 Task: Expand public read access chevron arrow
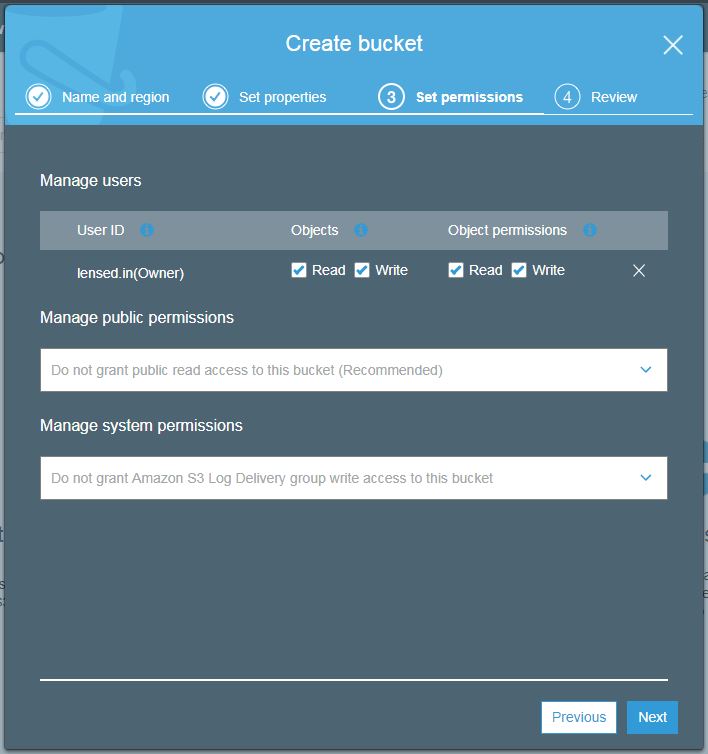(646, 370)
